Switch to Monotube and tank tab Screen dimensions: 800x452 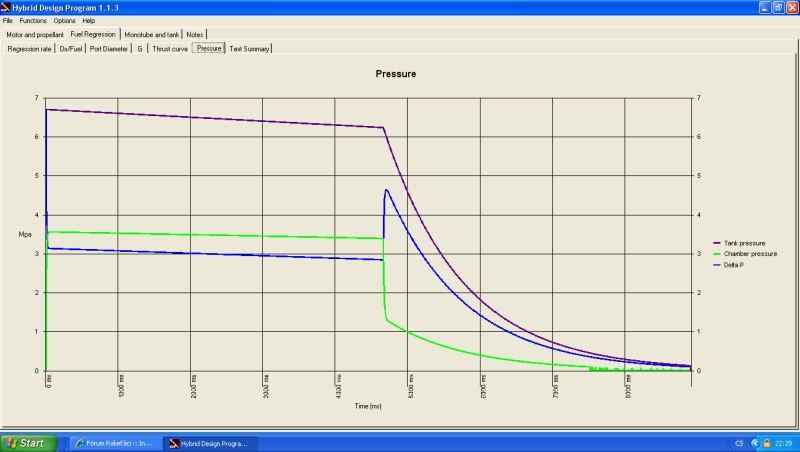151,34
